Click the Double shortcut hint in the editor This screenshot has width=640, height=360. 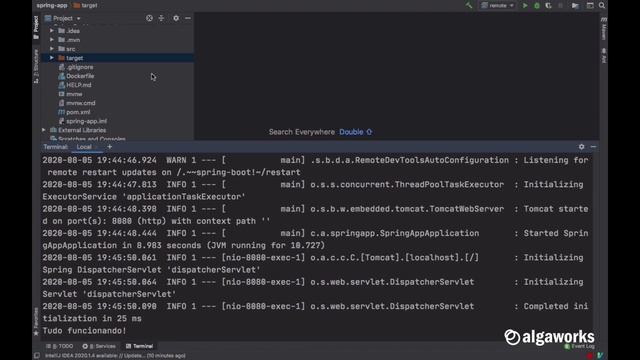point(356,132)
